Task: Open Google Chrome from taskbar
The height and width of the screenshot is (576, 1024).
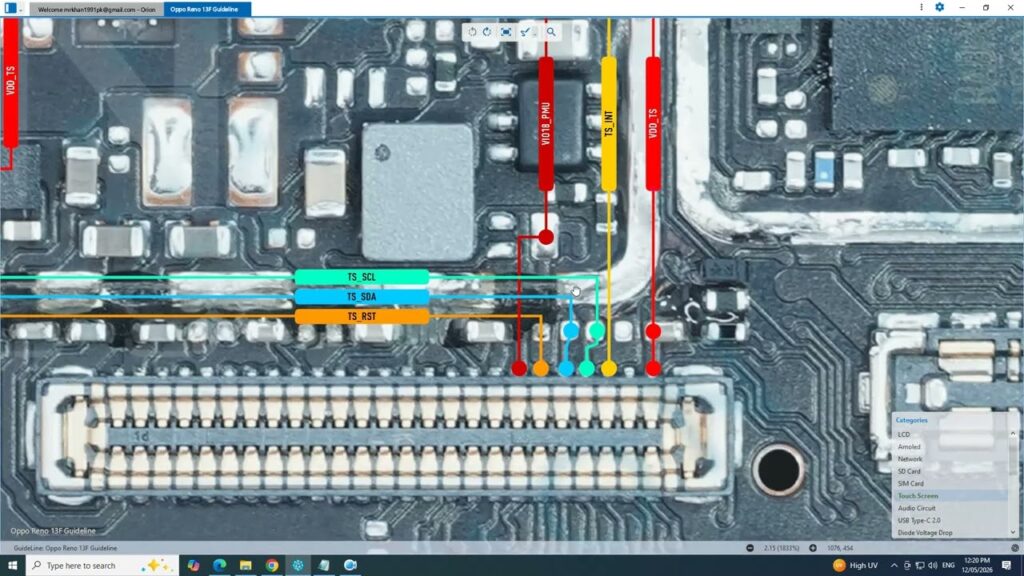Action: [272, 566]
